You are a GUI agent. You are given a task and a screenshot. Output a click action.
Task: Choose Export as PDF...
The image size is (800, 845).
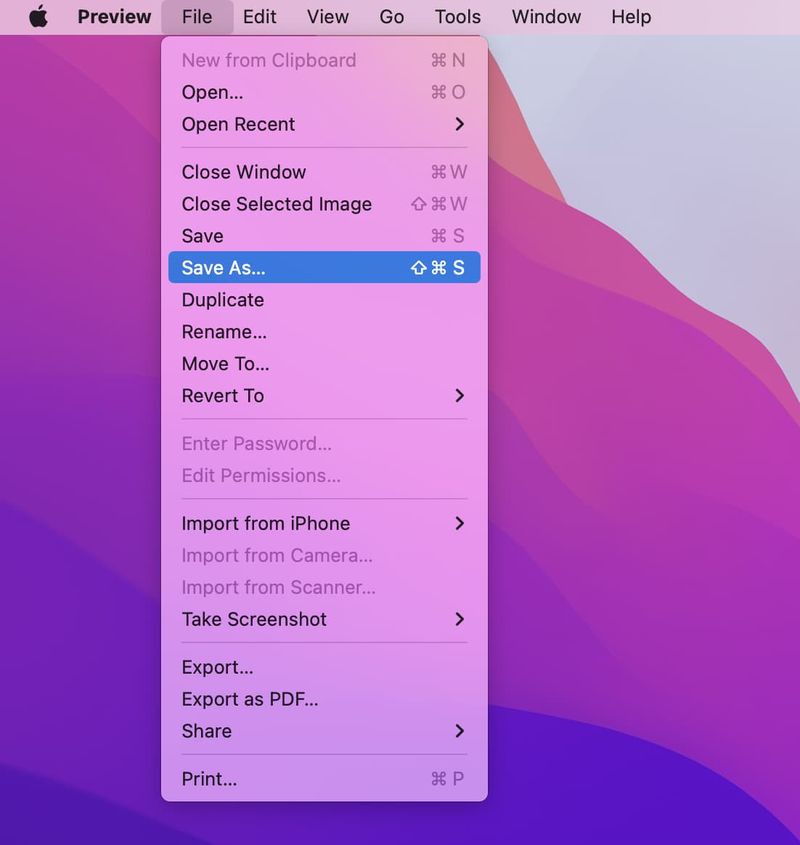(324, 699)
